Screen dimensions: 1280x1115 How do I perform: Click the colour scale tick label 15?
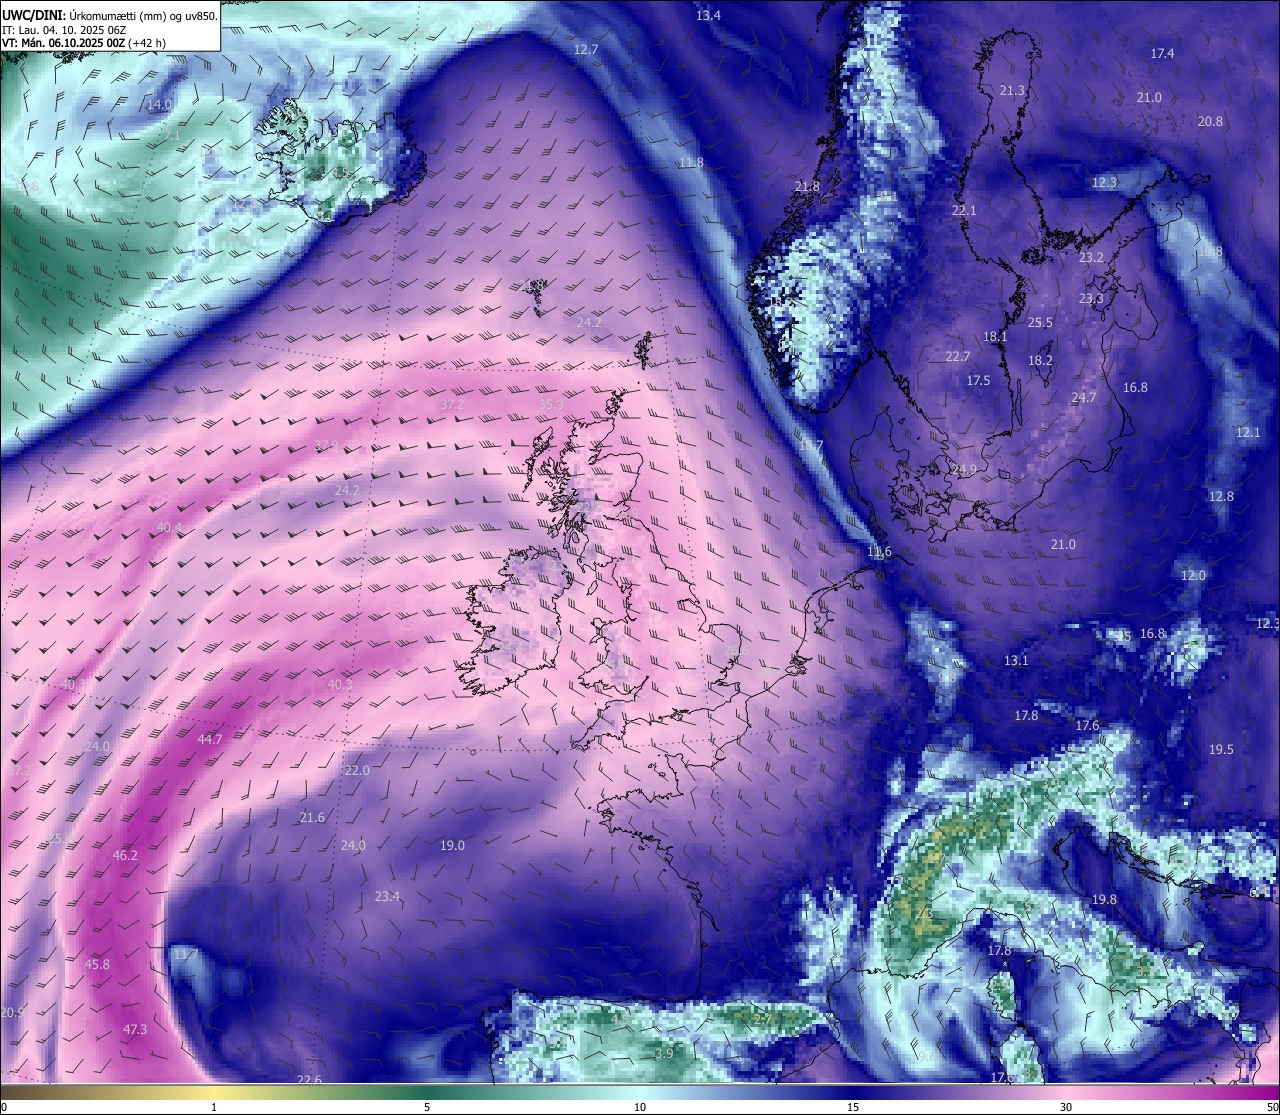tap(853, 1107)
